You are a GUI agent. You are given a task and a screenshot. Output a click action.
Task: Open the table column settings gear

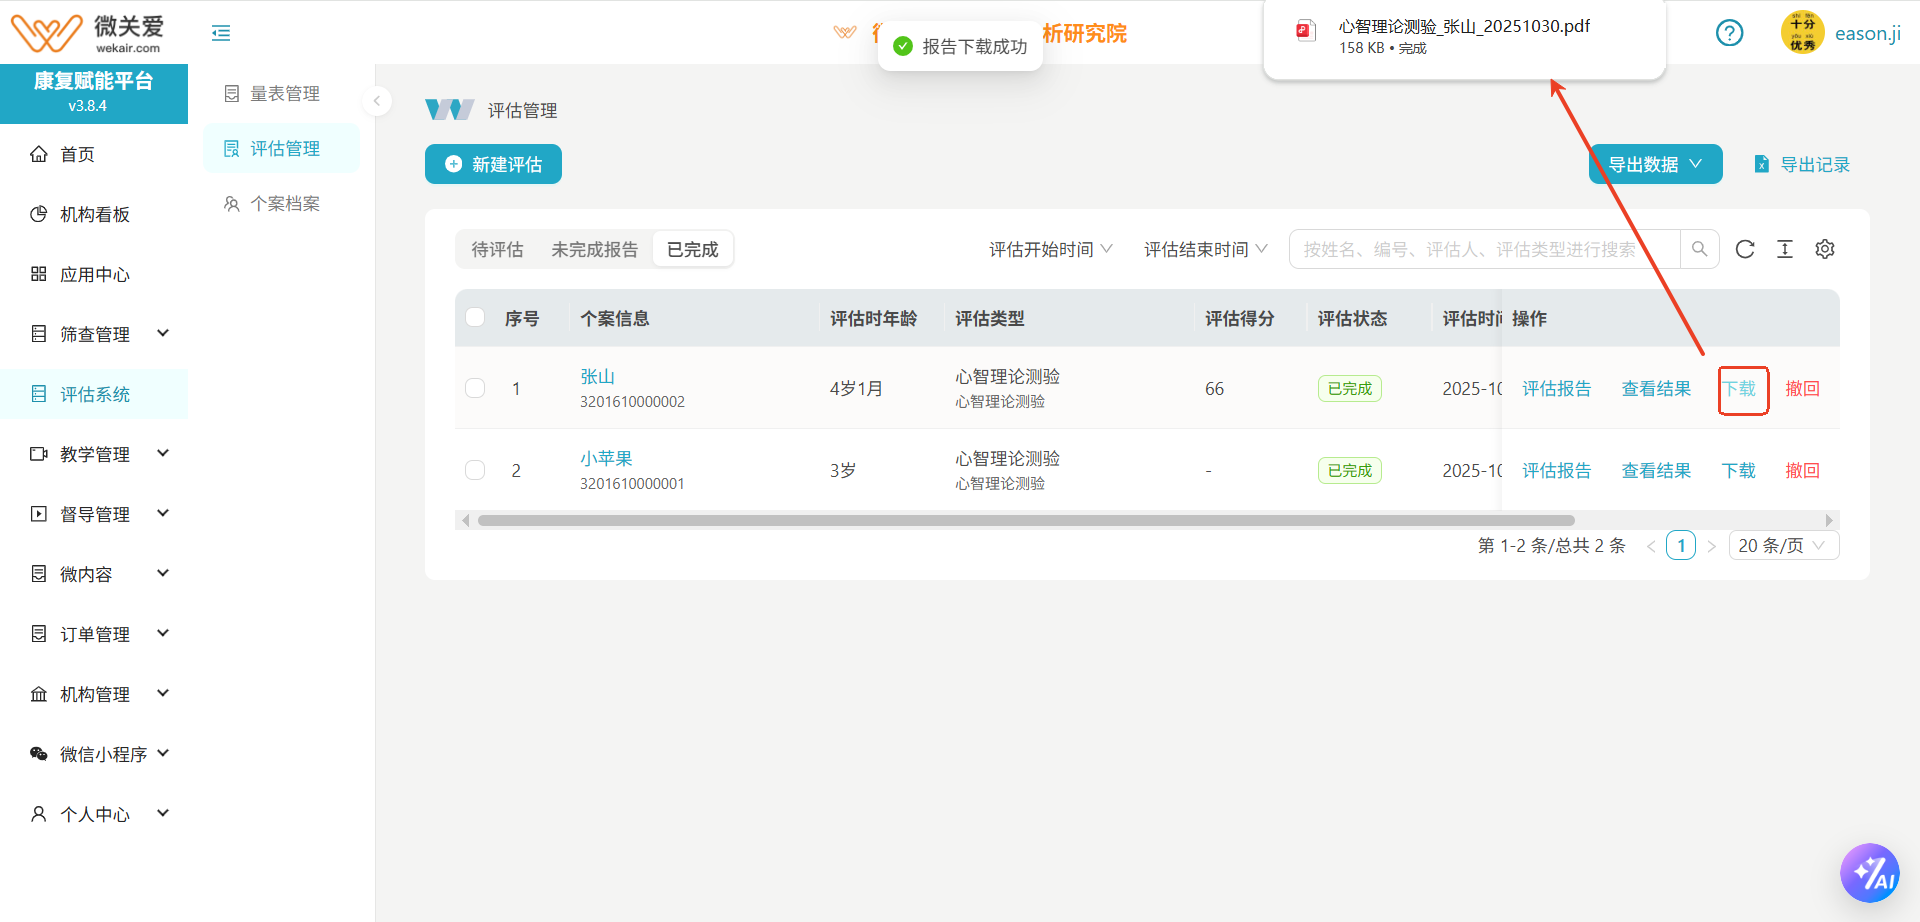1825,249
